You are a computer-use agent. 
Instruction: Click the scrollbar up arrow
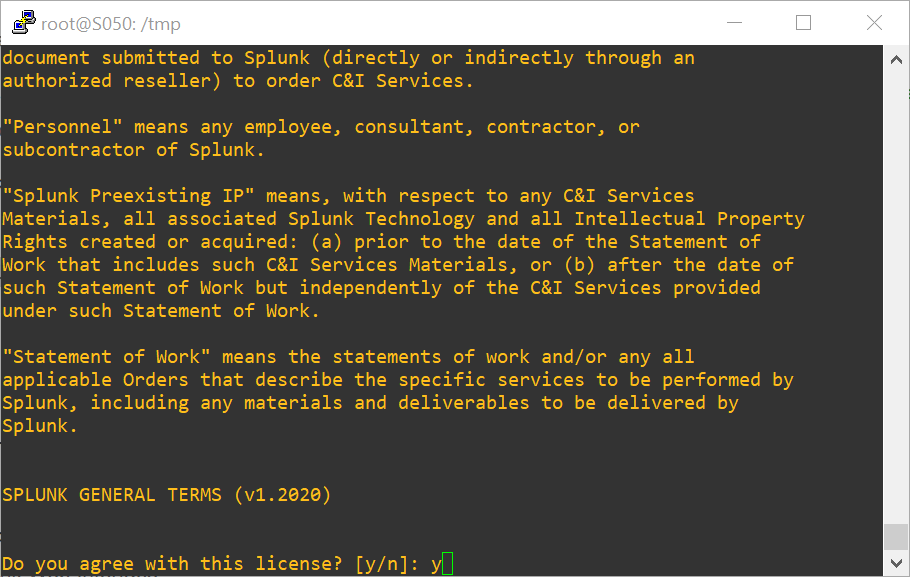896,59
